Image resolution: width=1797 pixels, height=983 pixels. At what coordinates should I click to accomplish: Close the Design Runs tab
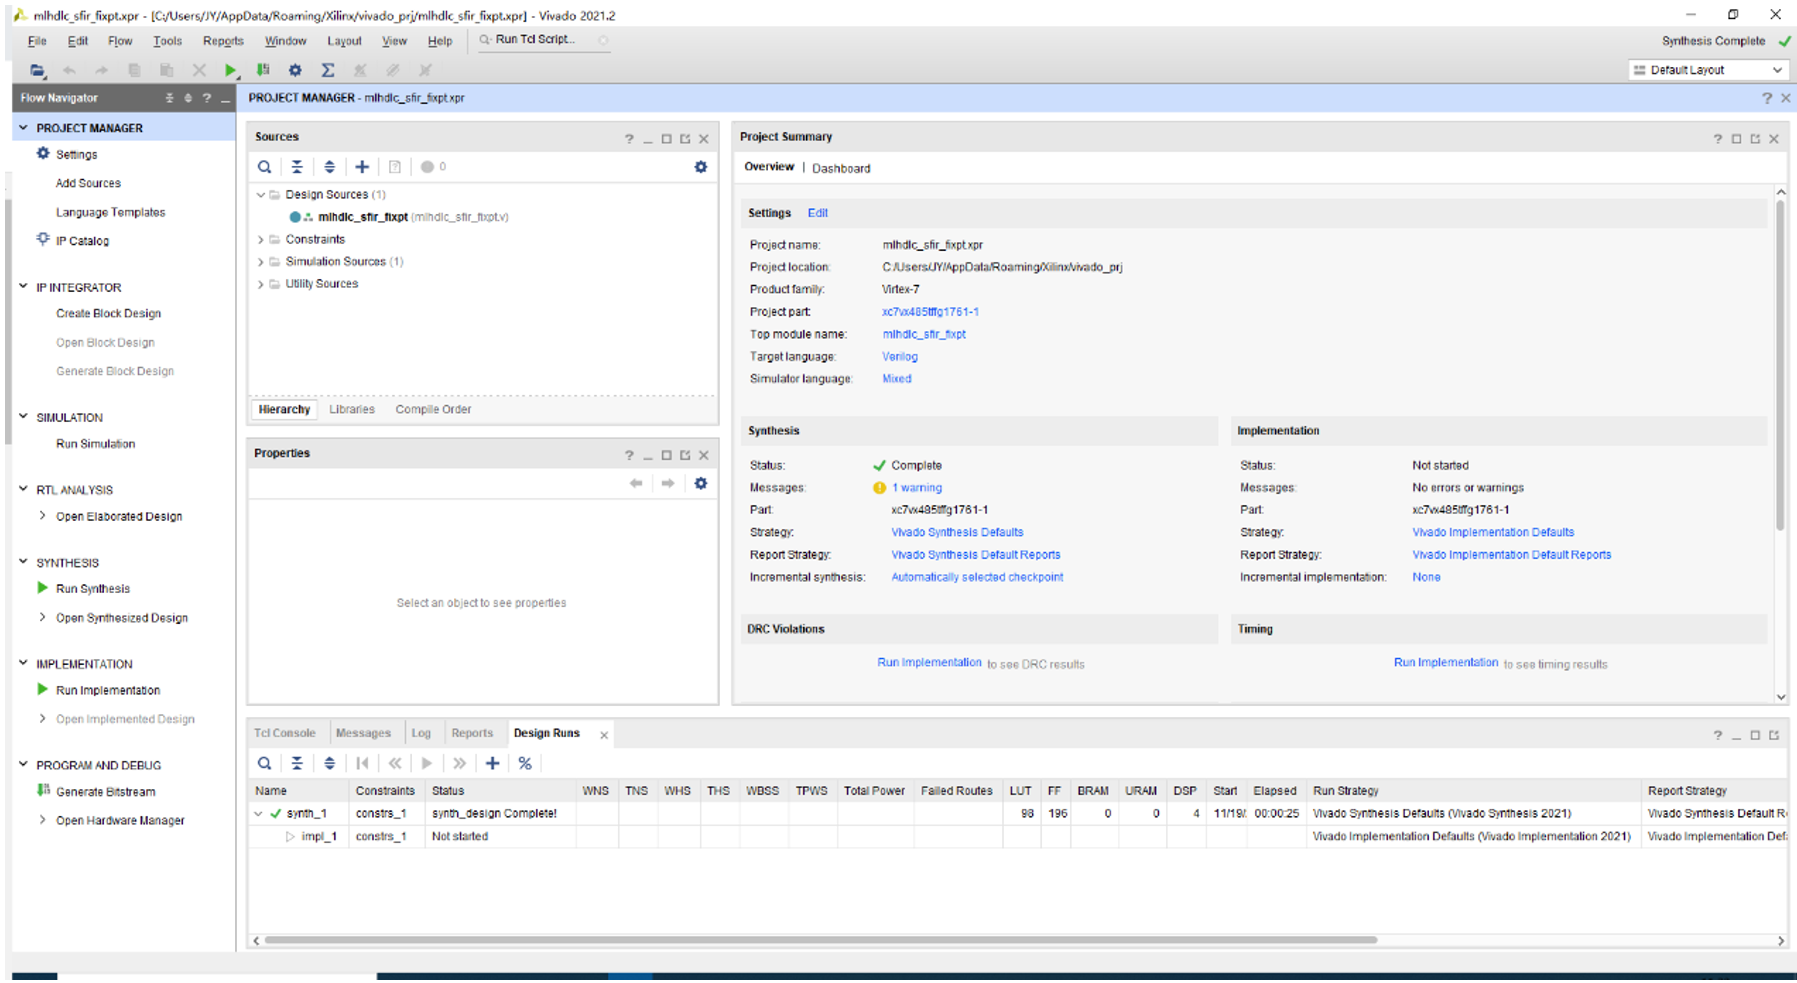pos(604,735)
